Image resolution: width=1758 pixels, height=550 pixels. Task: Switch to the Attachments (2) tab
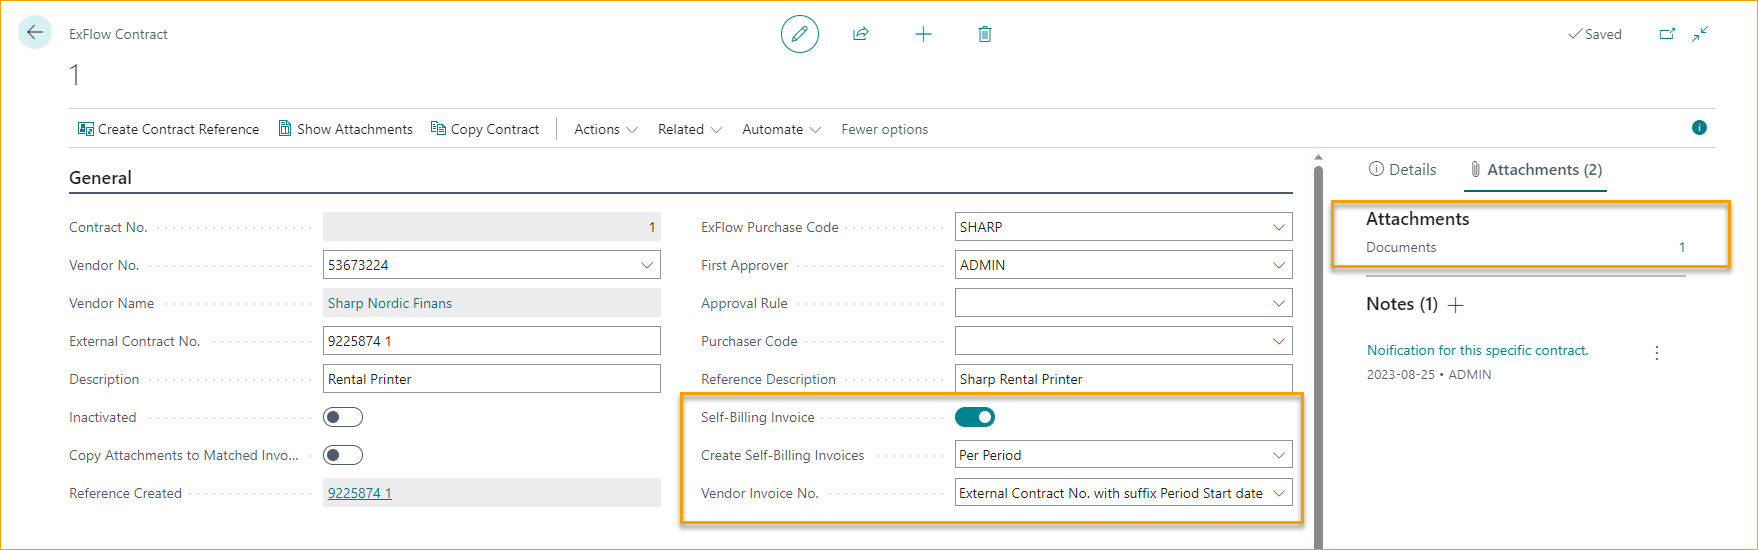pyautogui.click(x=1535, y=170)
